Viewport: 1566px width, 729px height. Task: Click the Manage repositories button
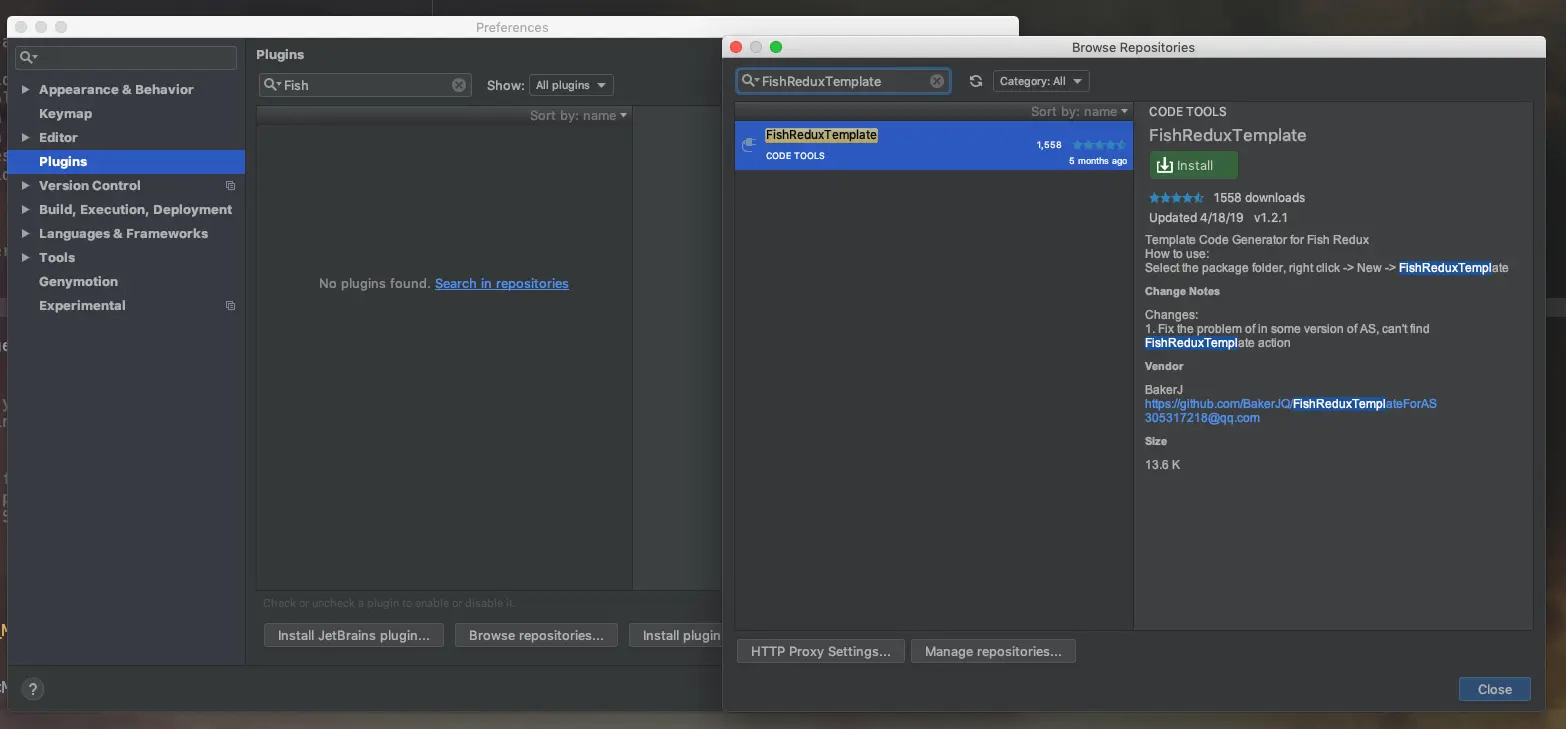click(x=993, y=651)
